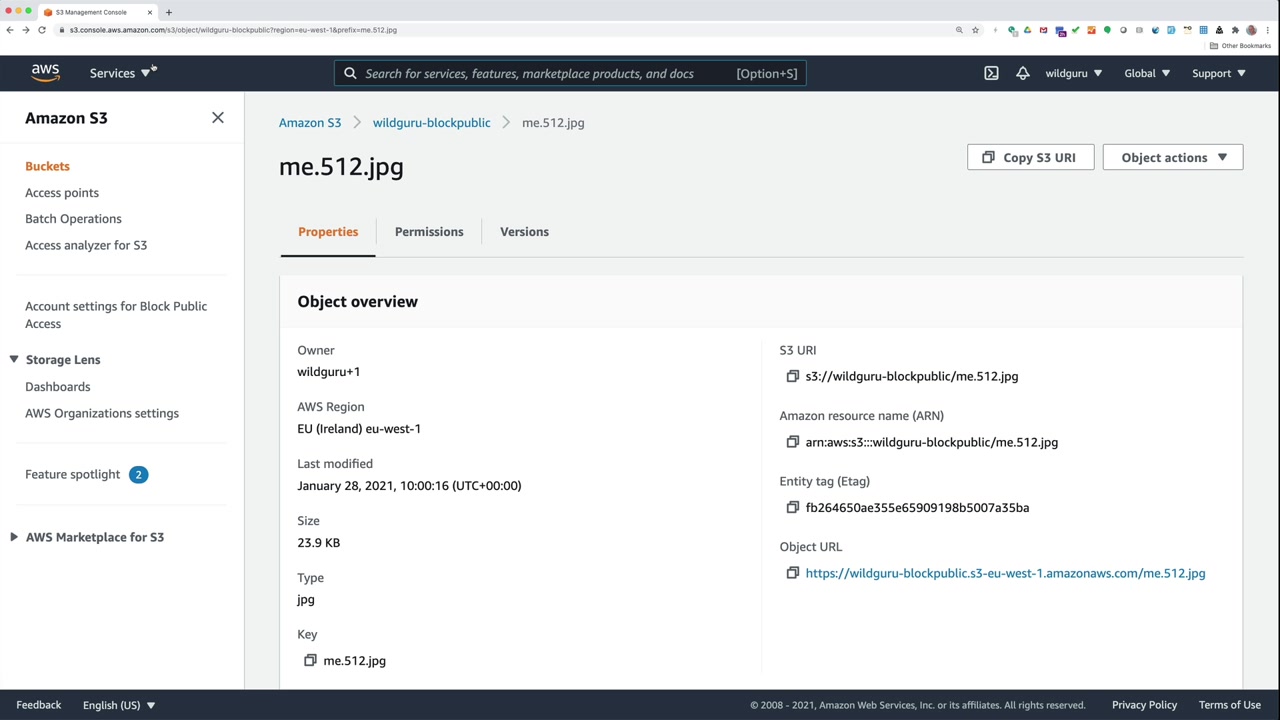The width and height of the screenshot is (1280, 720).
Task: Collapse the Storage Lens section
Action: (x=14, y=359)
